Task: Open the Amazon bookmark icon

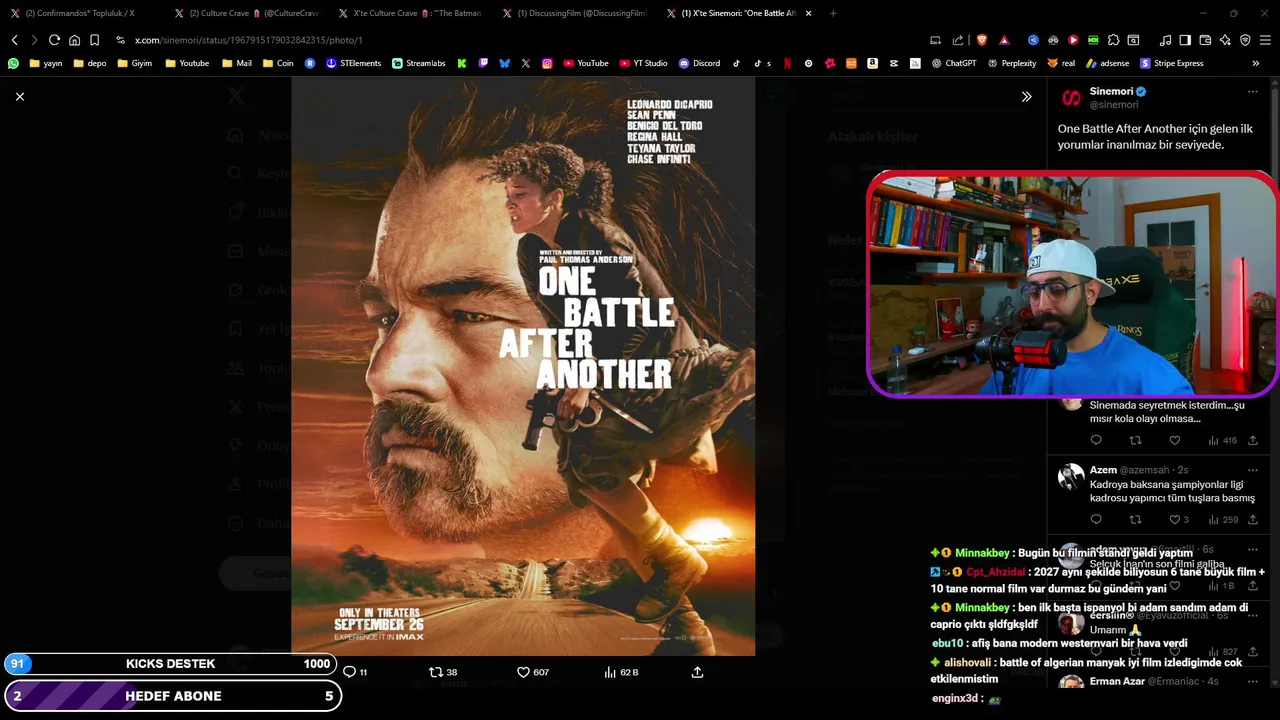Action: click(872, 63)
